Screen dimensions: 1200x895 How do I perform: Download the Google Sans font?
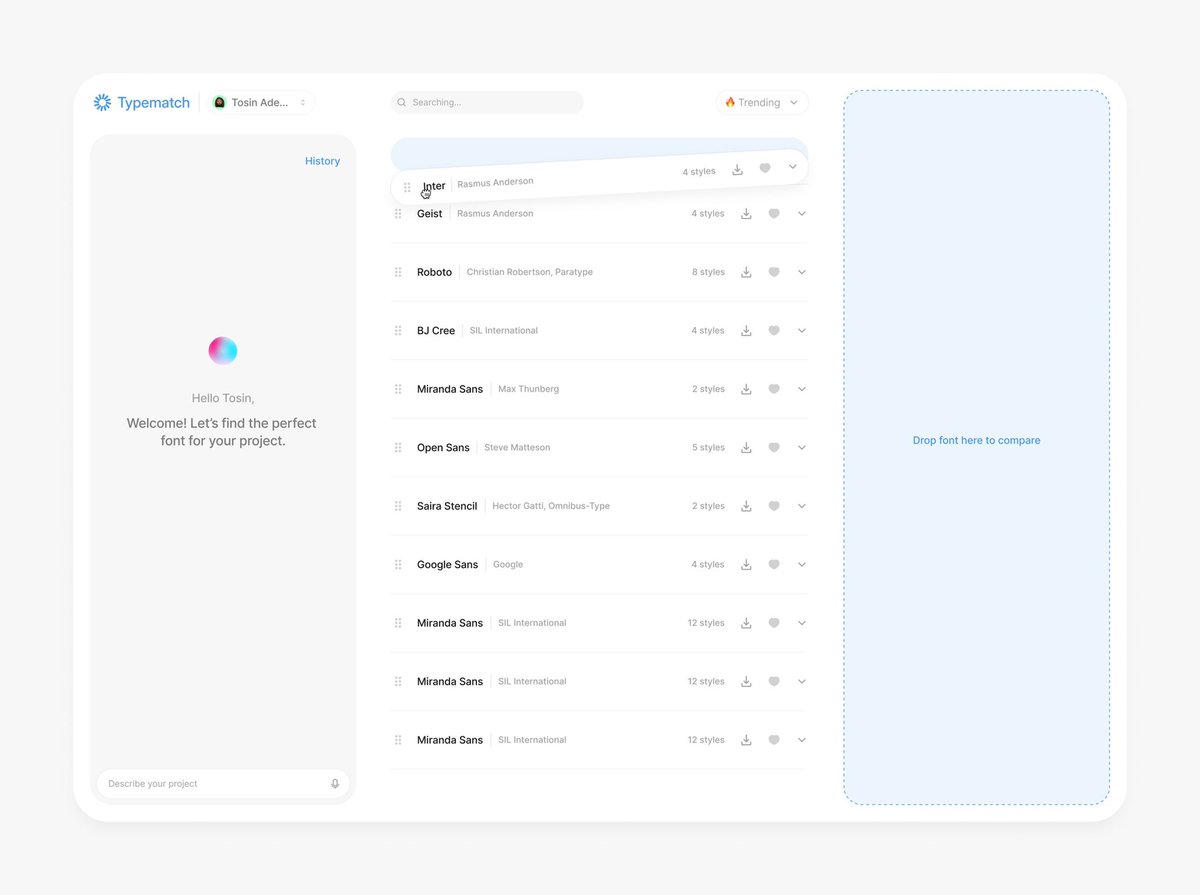(746, 565)
